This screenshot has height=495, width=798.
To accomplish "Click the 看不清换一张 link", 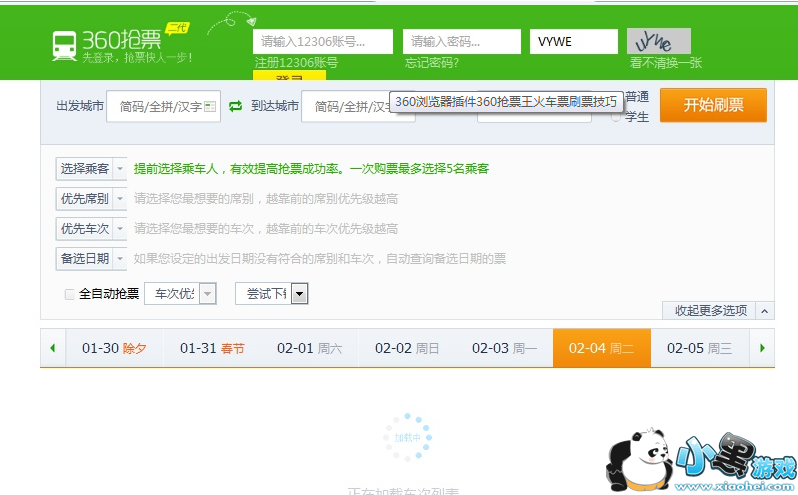I will pos(666,63).
